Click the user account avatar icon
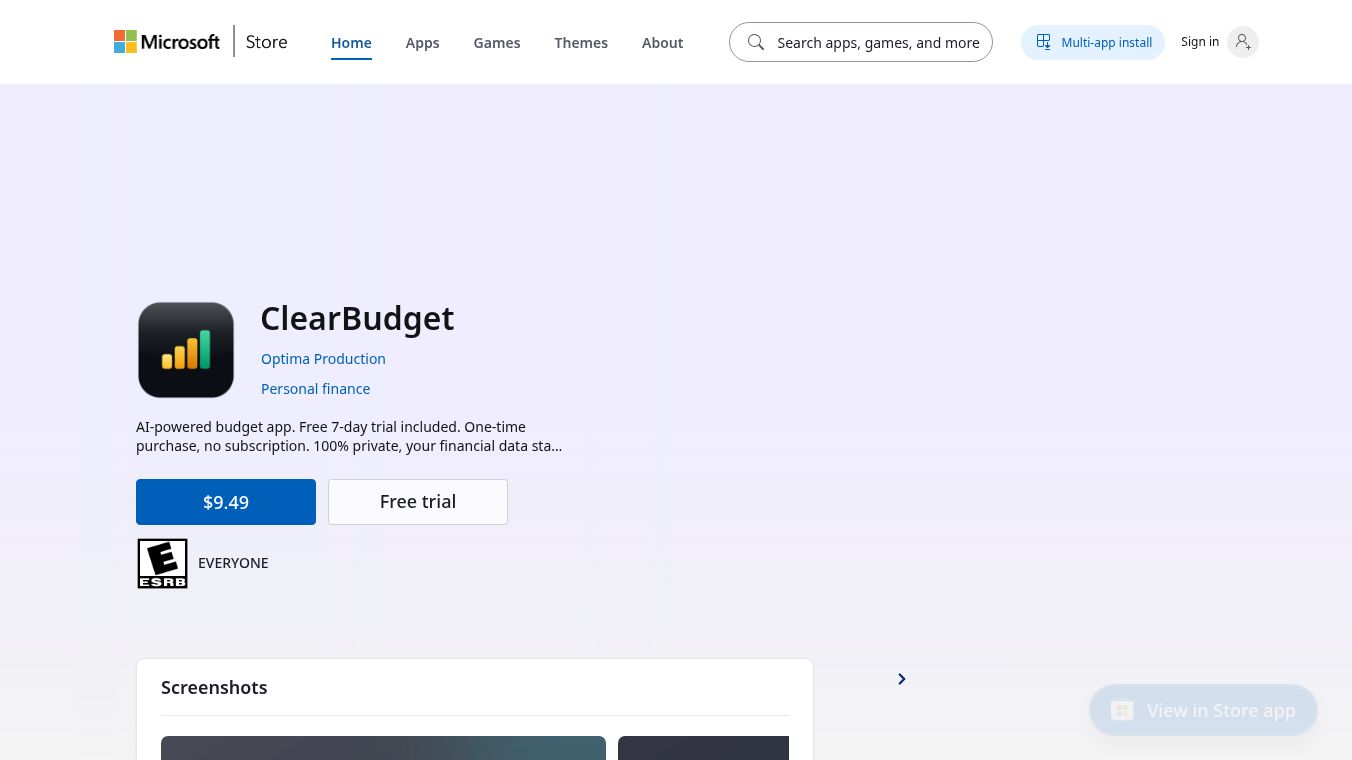Screen dimensions: 1352x760 (1242, 42)
